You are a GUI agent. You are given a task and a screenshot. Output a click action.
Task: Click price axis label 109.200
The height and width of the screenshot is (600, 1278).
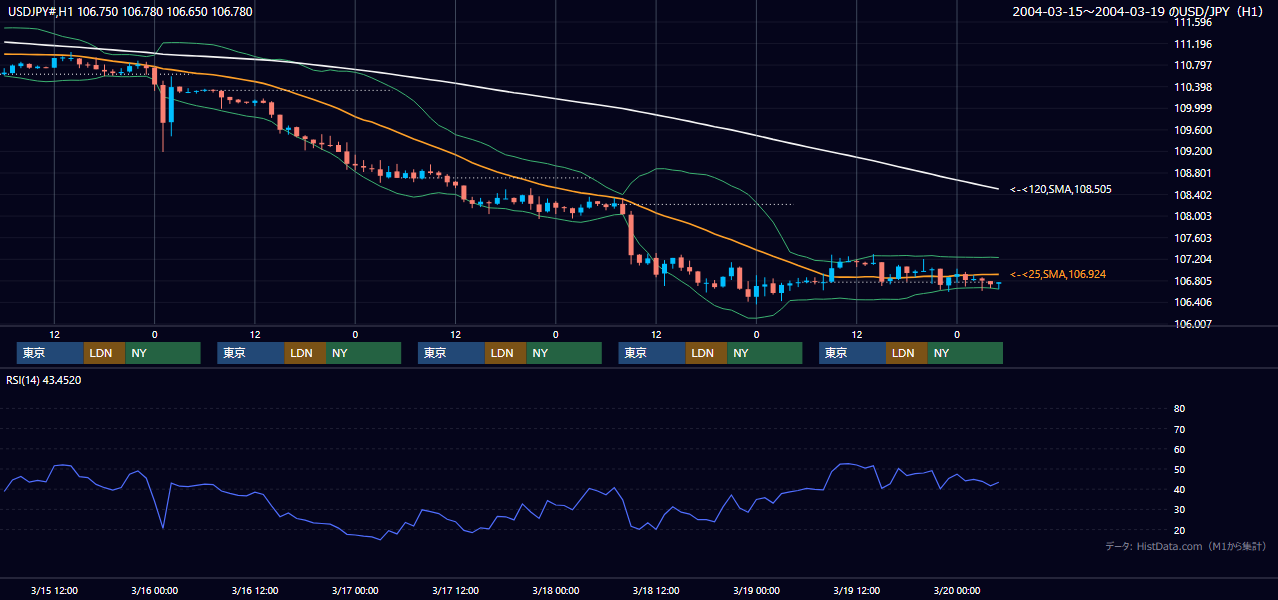pos(1193,151)
